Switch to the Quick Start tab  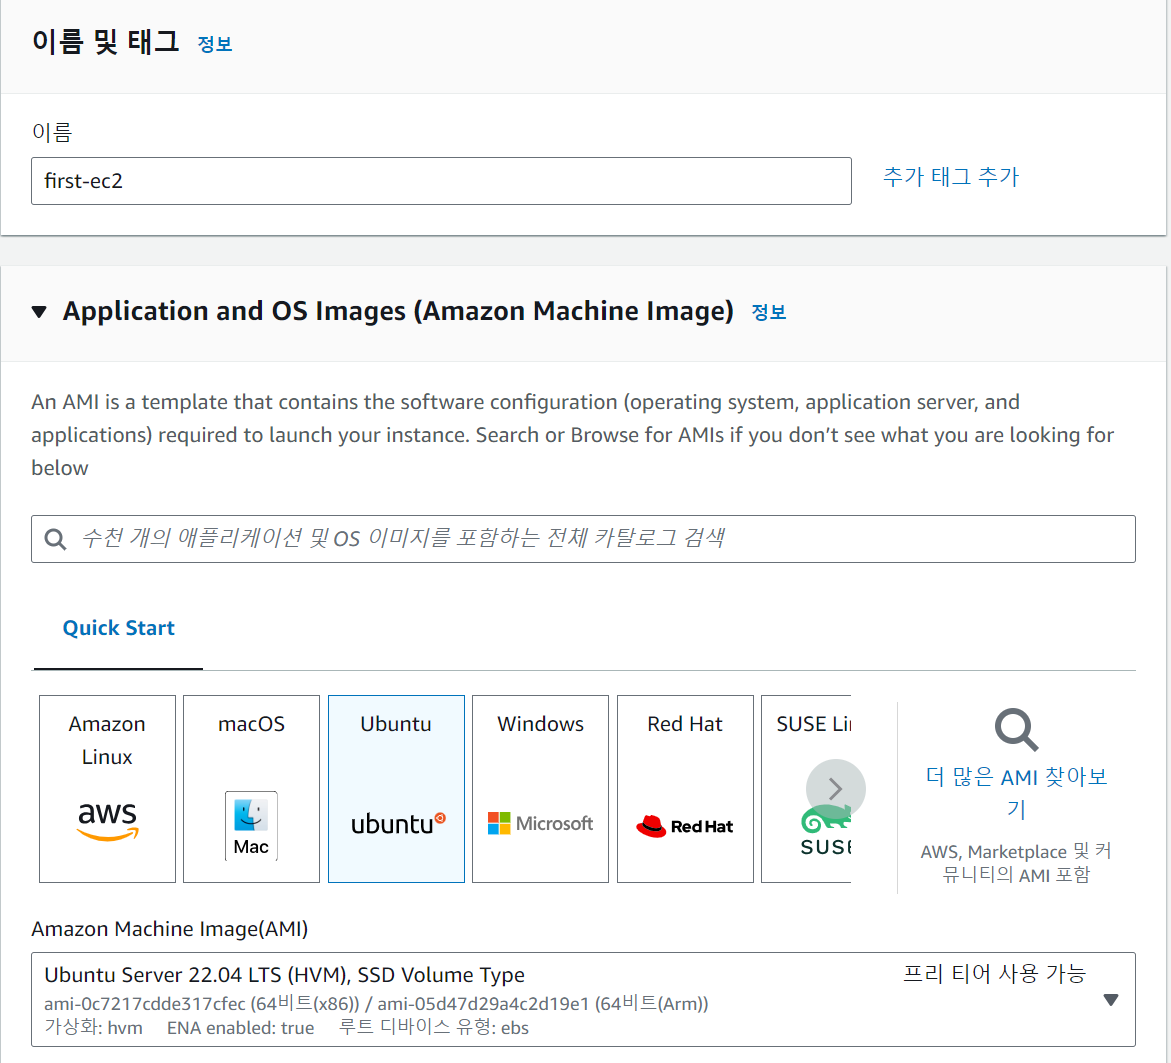point(118,627)
